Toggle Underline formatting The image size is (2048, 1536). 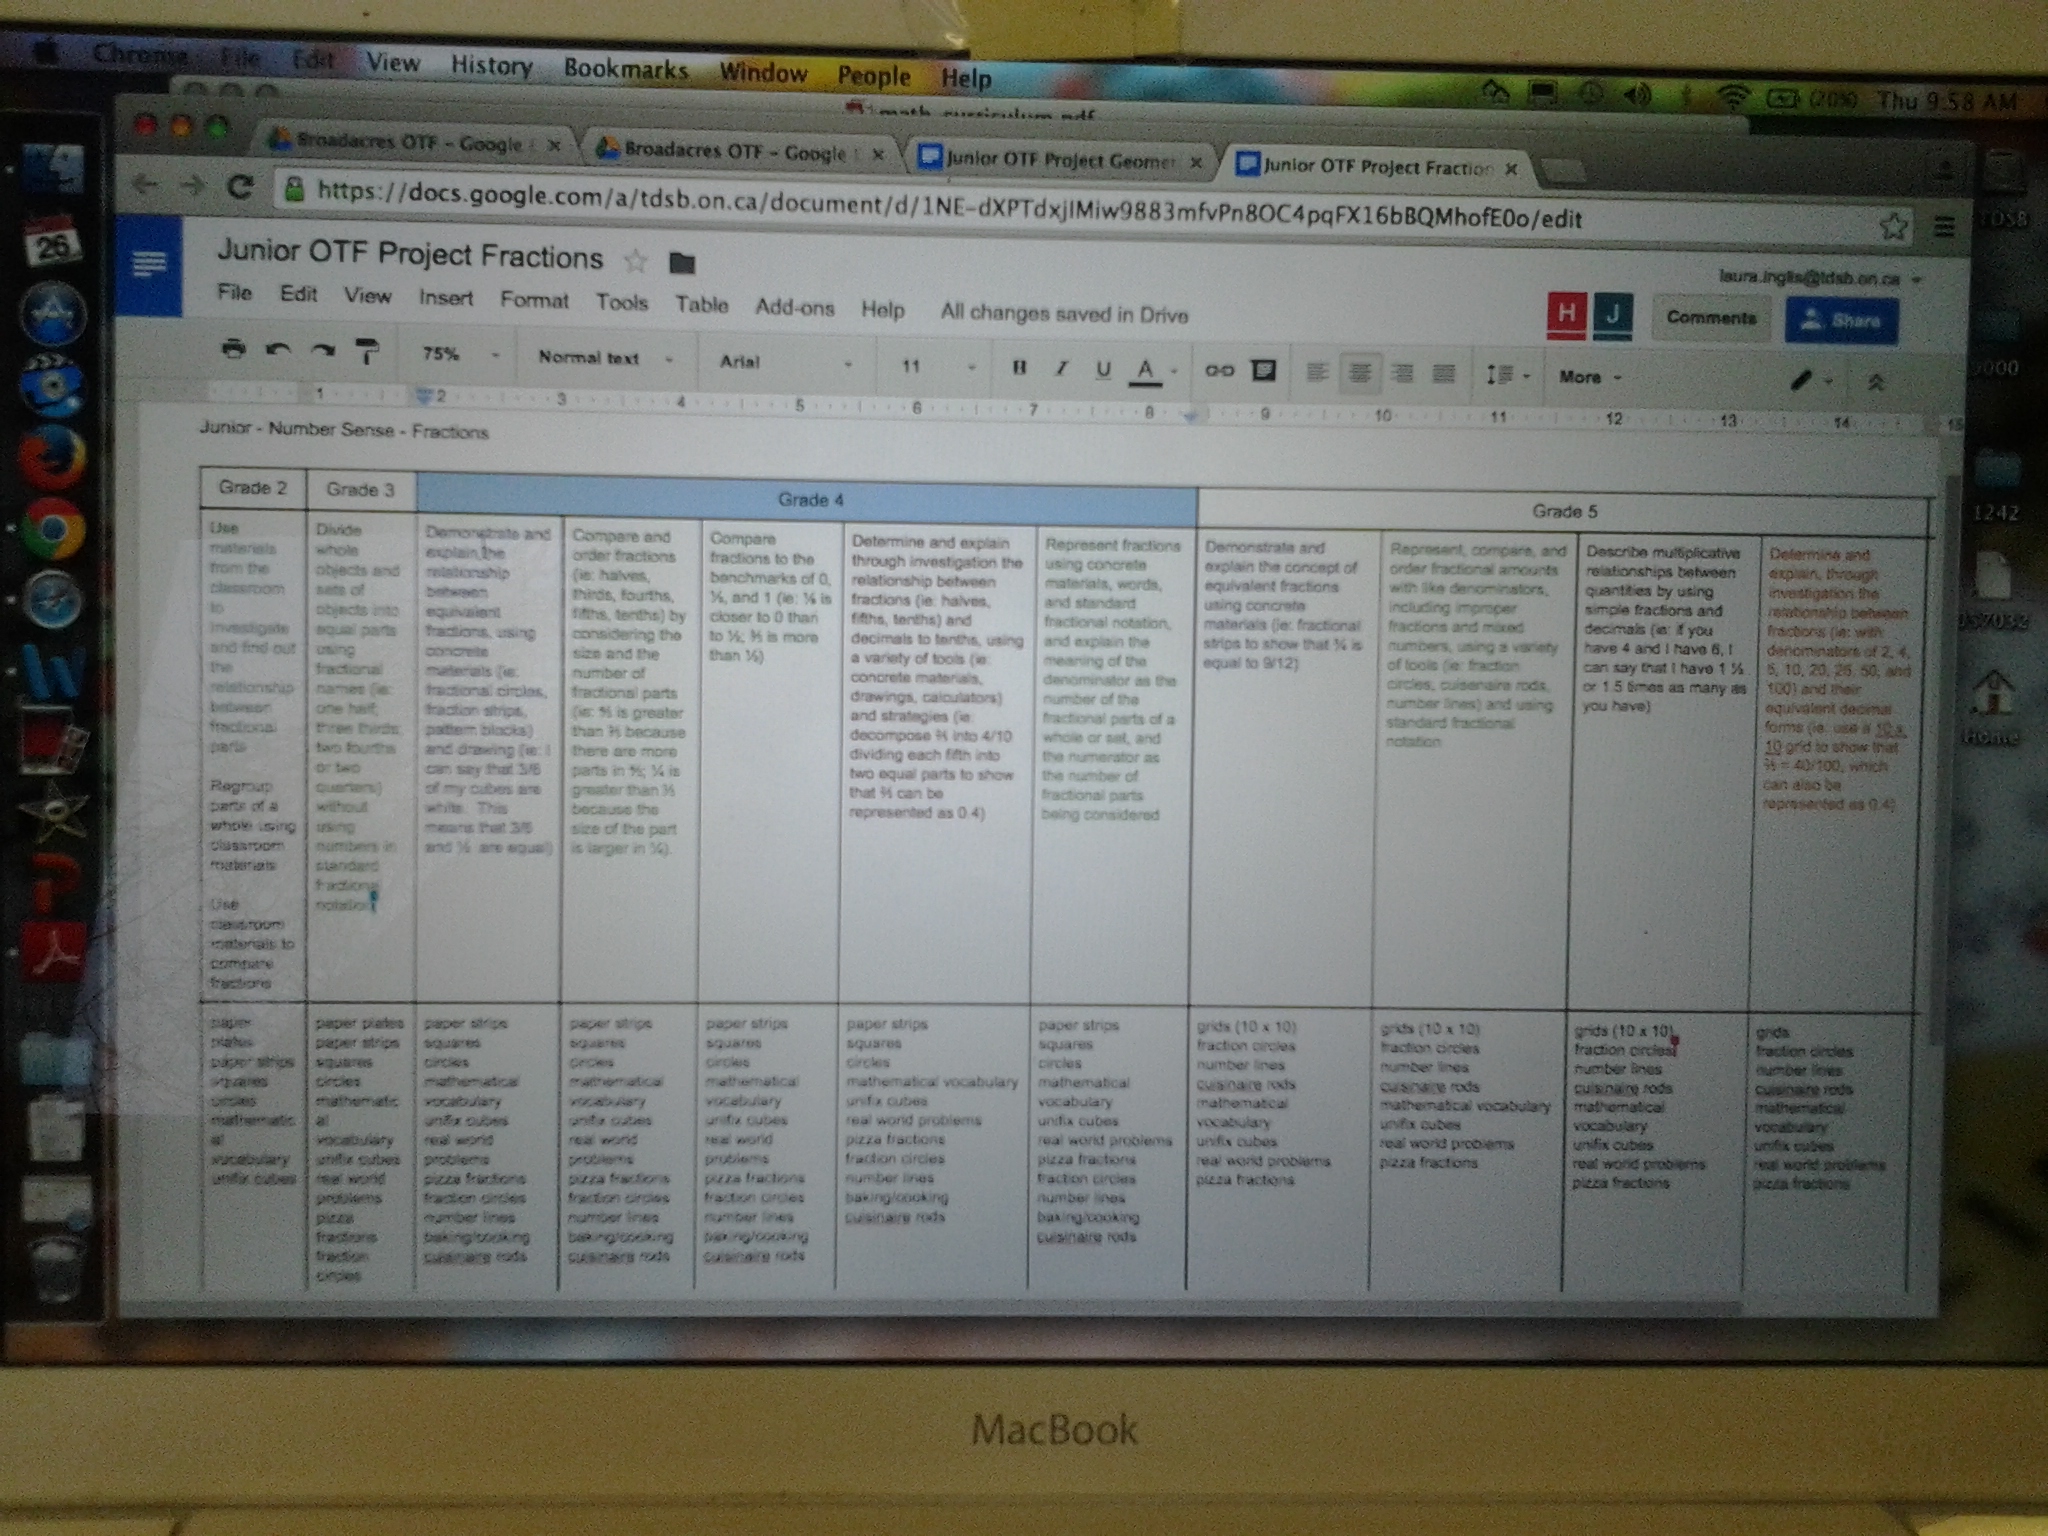(x=1103, y=369)
